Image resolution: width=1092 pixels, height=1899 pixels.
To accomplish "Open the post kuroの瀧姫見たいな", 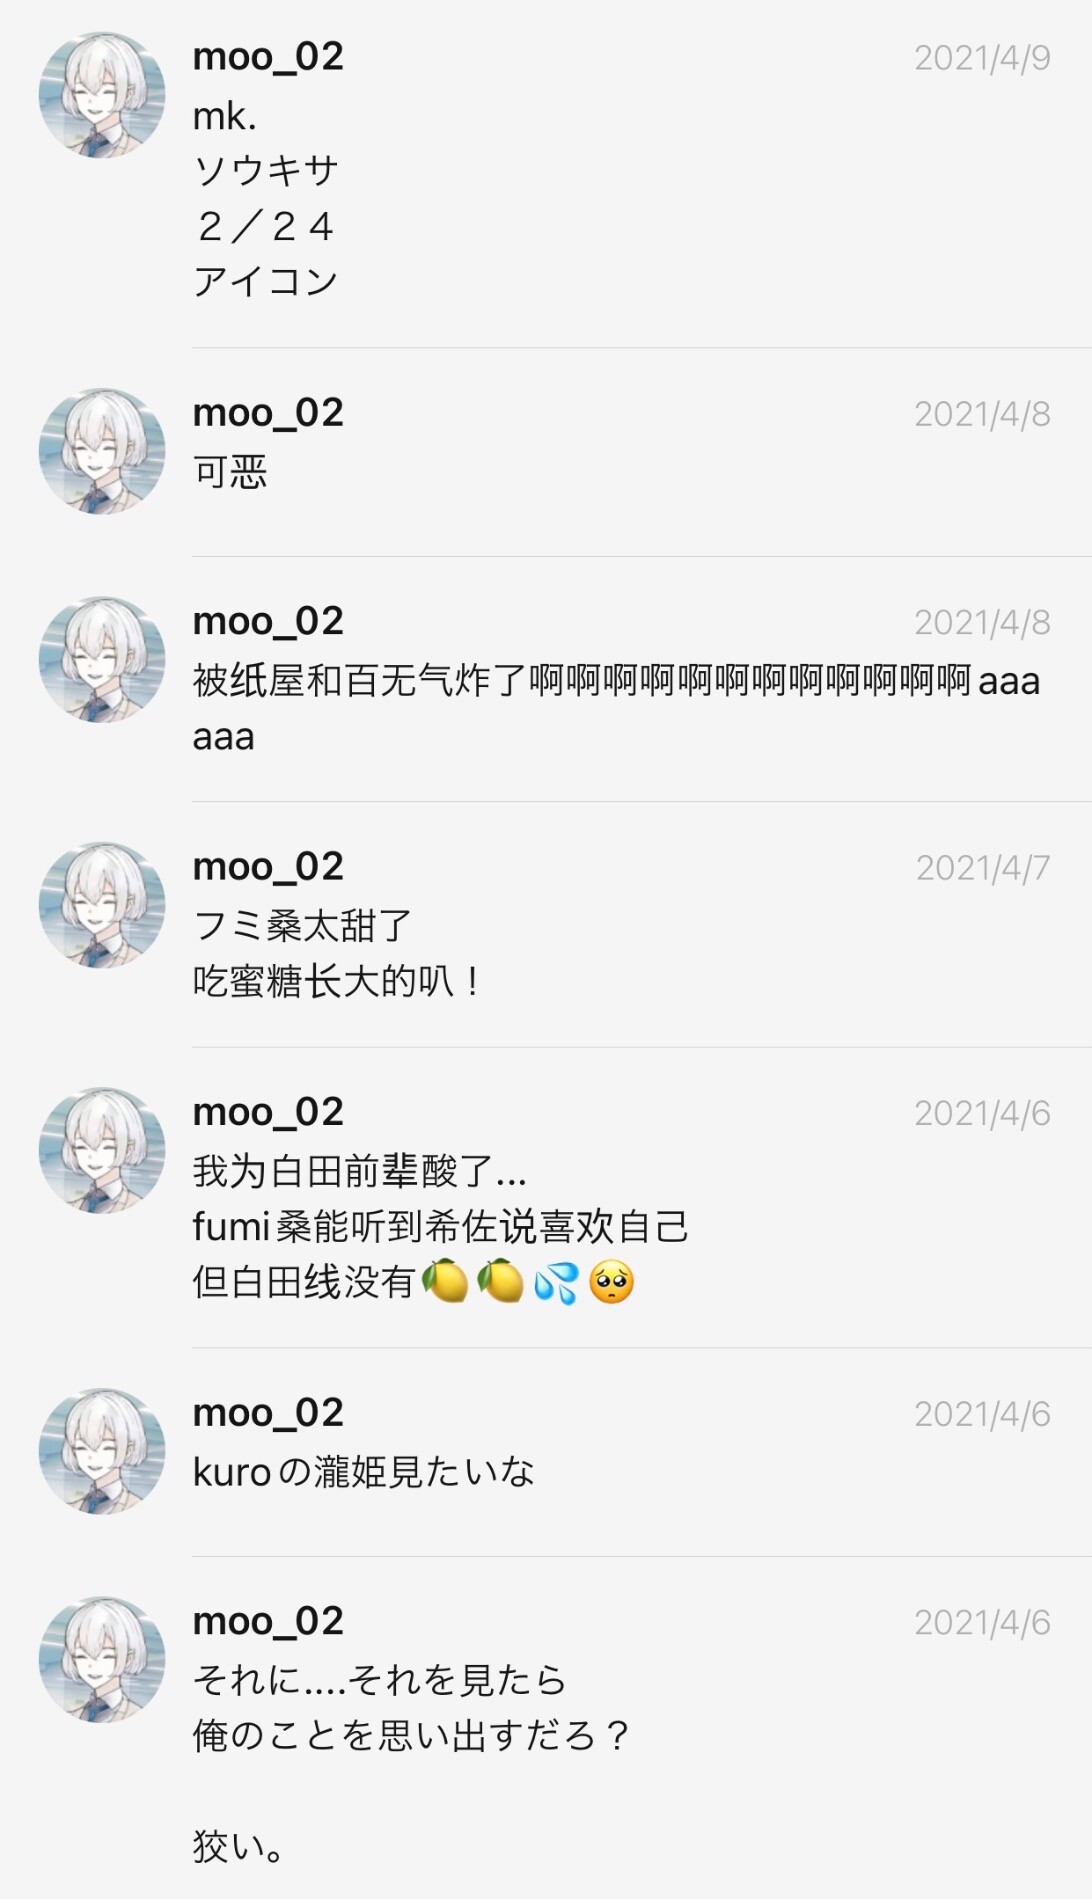I will tap(363, 1472).
